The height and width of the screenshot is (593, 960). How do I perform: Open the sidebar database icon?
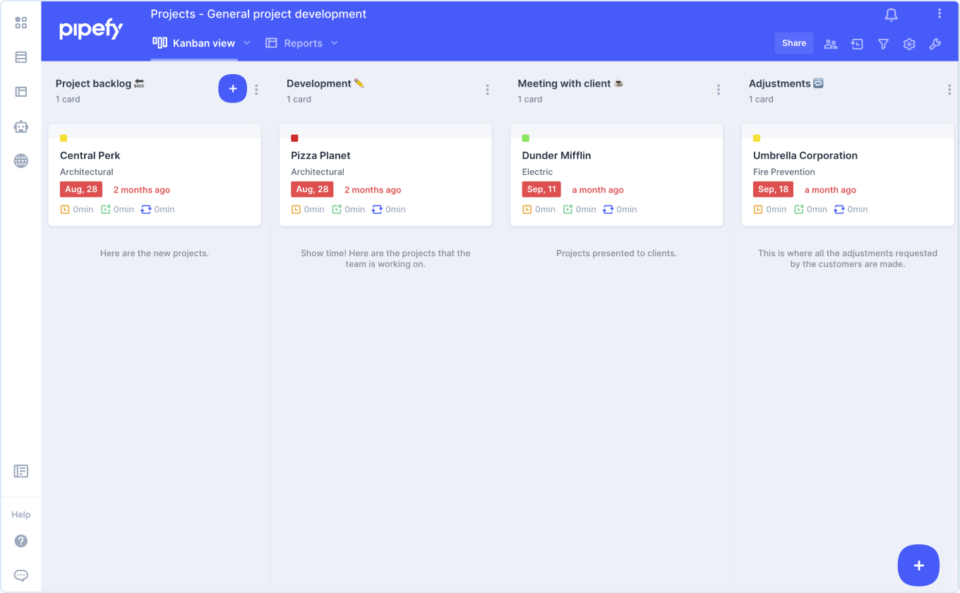click(20, 57)
